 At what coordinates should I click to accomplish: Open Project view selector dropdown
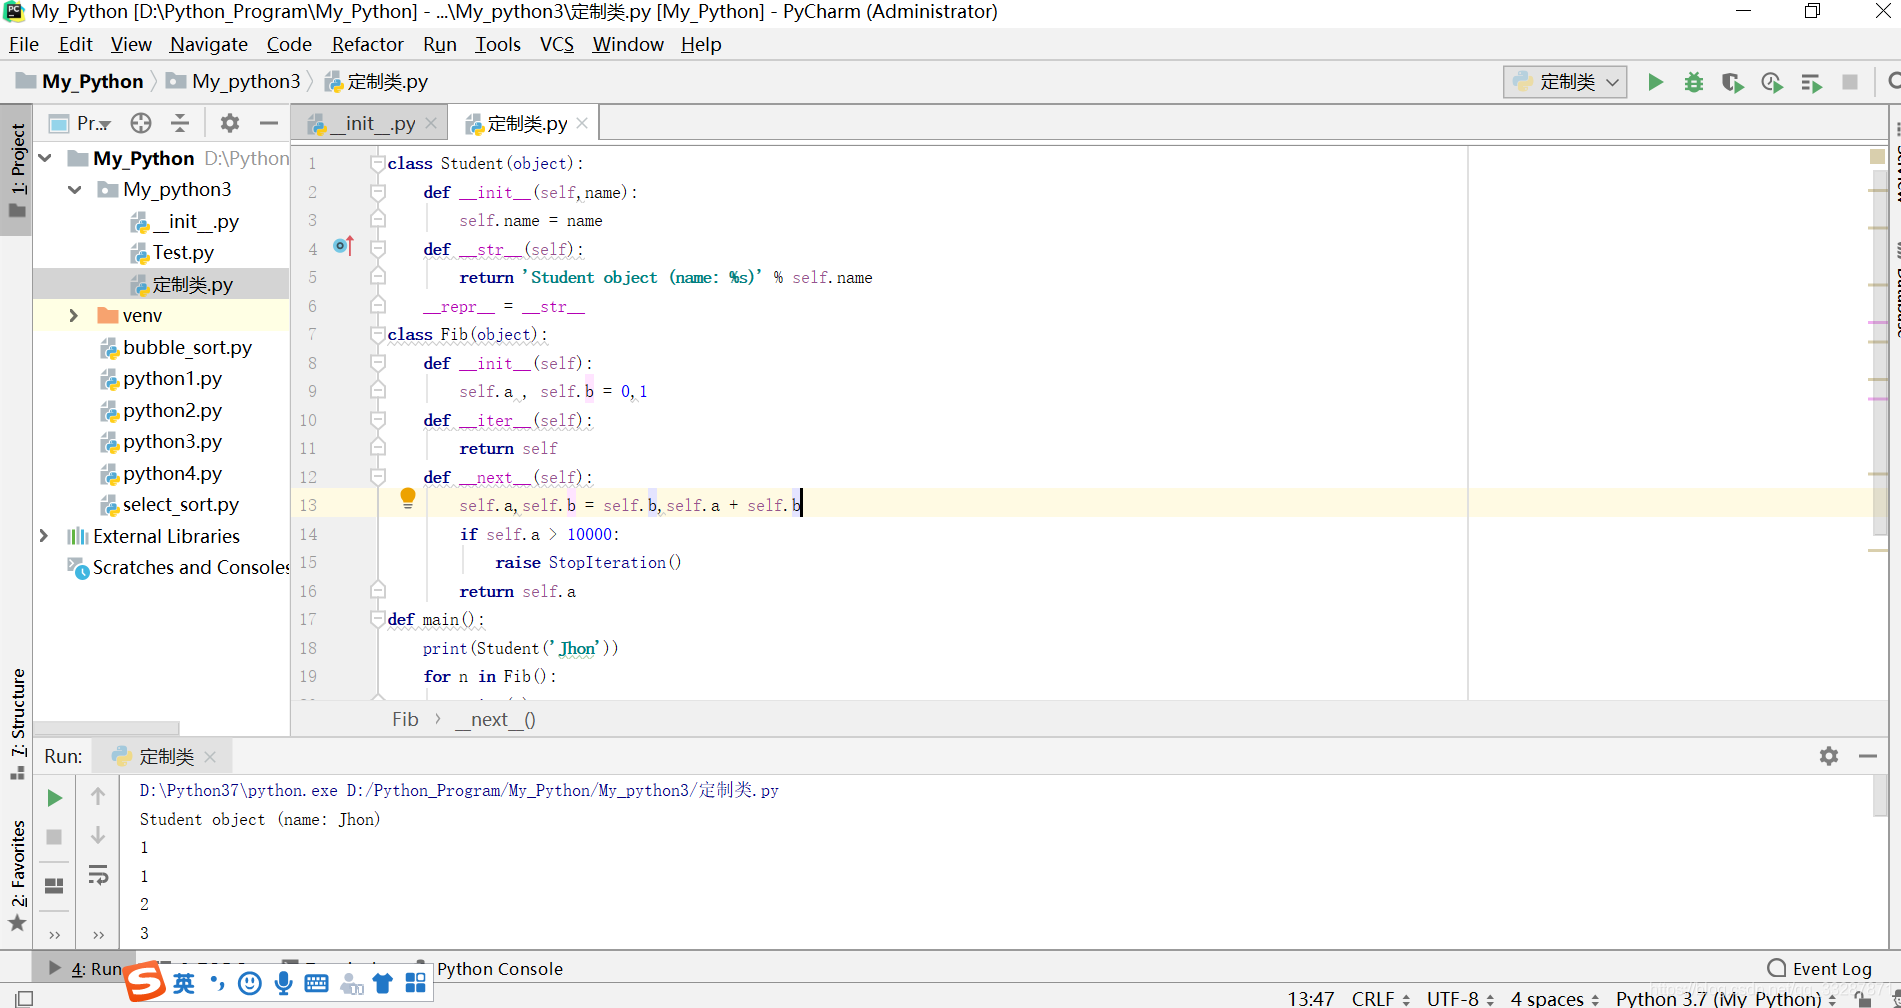click(82, 123)
